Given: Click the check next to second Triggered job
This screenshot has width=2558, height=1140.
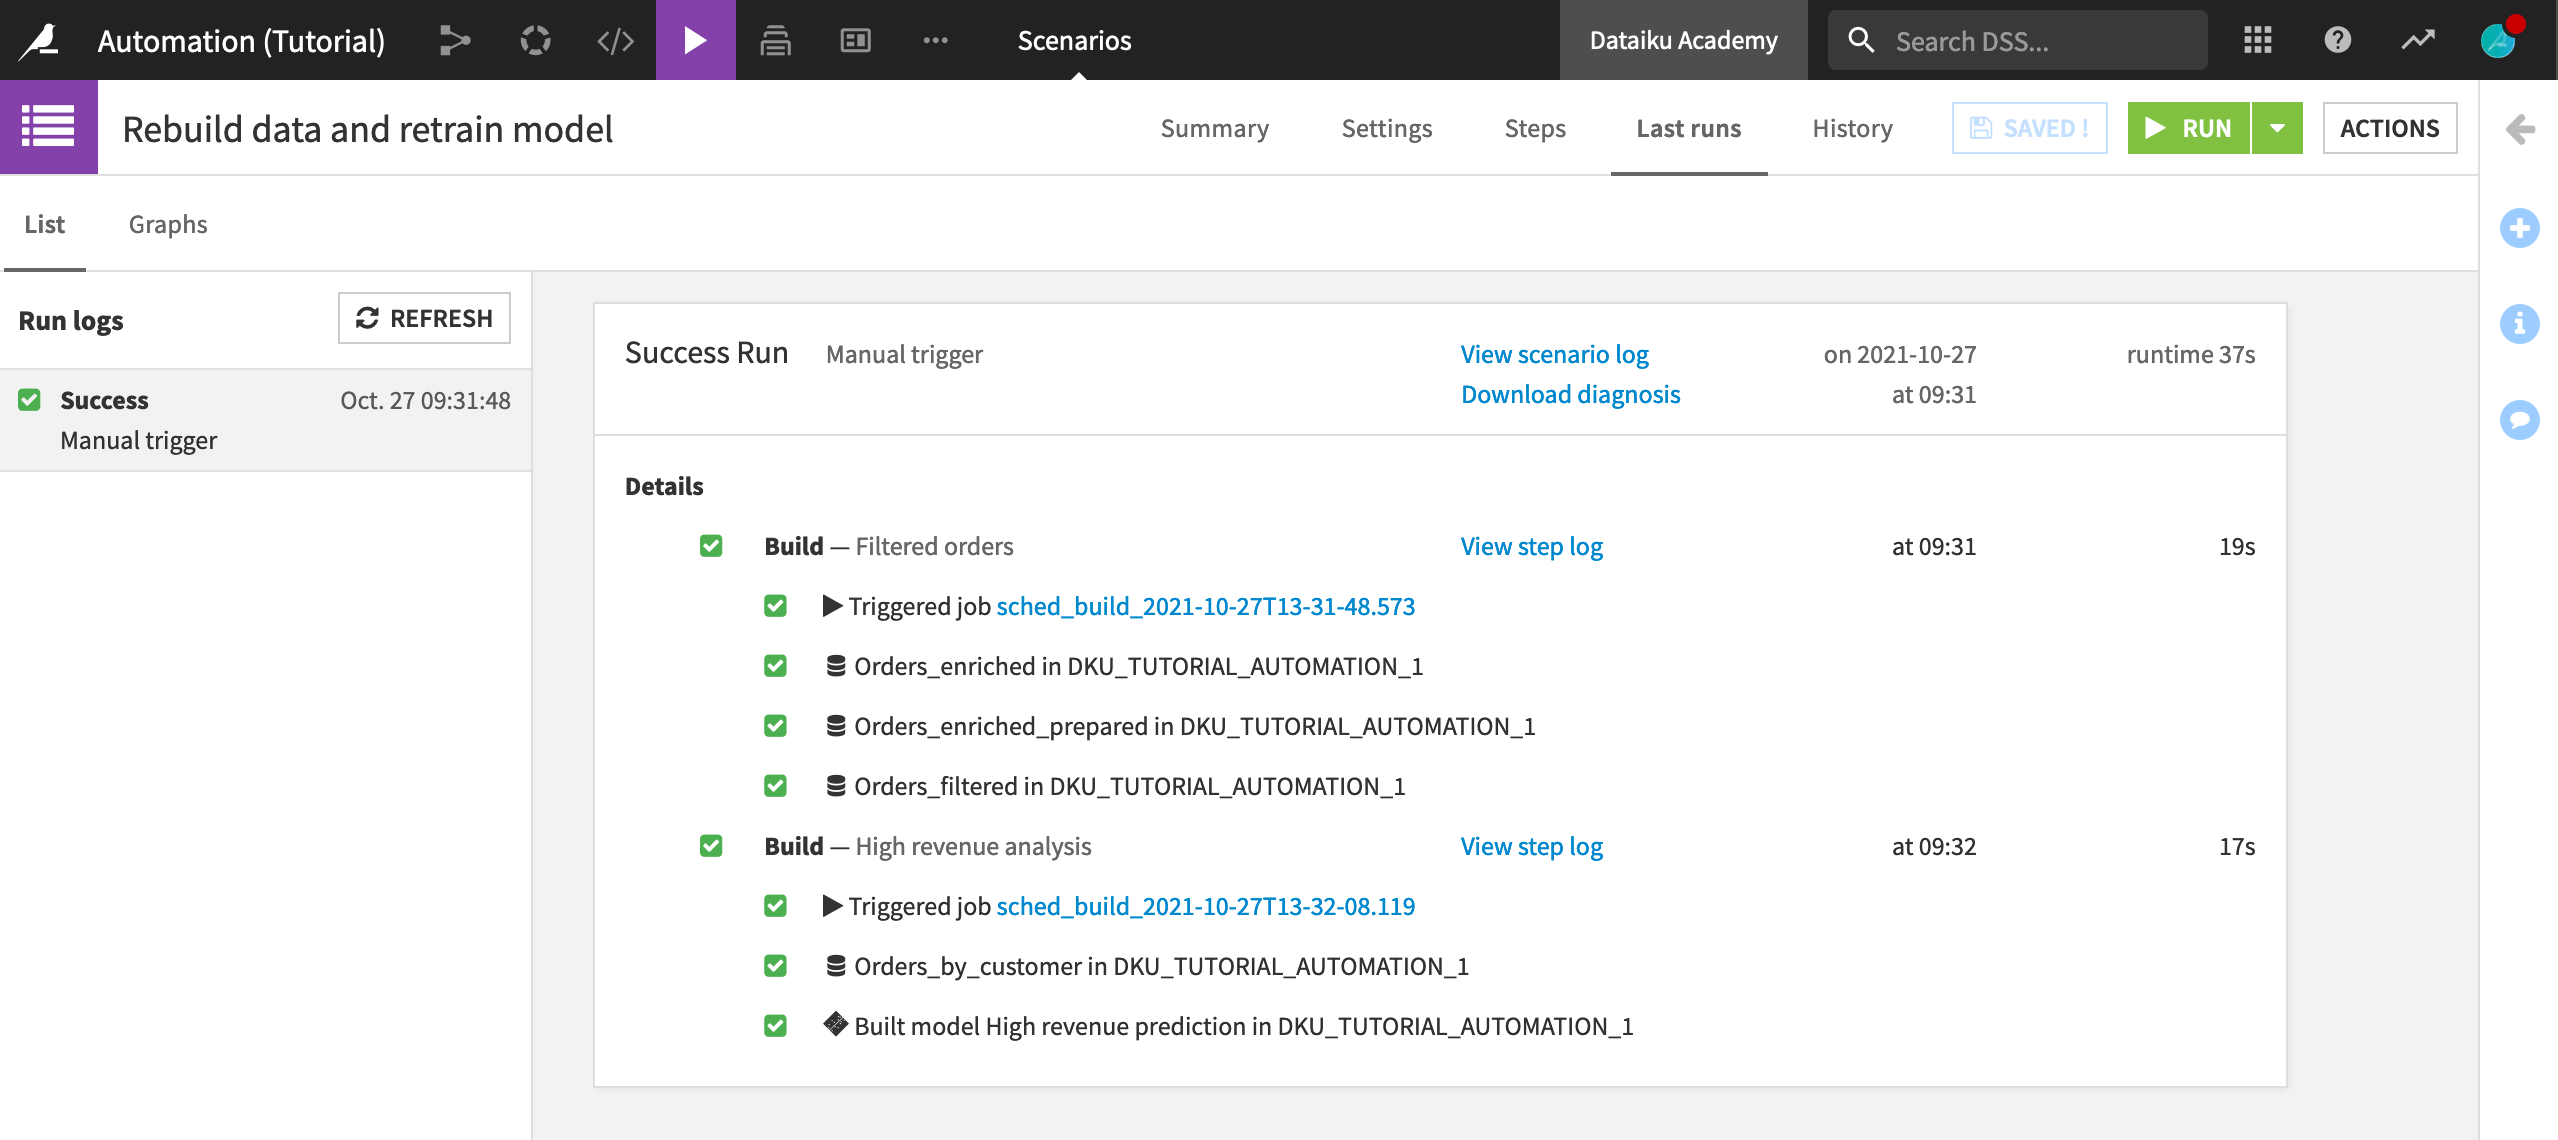Looking at the screenshot, I should 775,906.
